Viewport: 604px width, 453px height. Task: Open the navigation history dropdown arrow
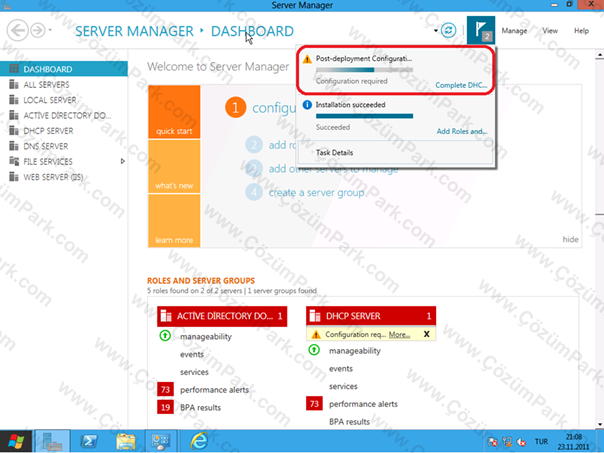[x=50, y=30]
